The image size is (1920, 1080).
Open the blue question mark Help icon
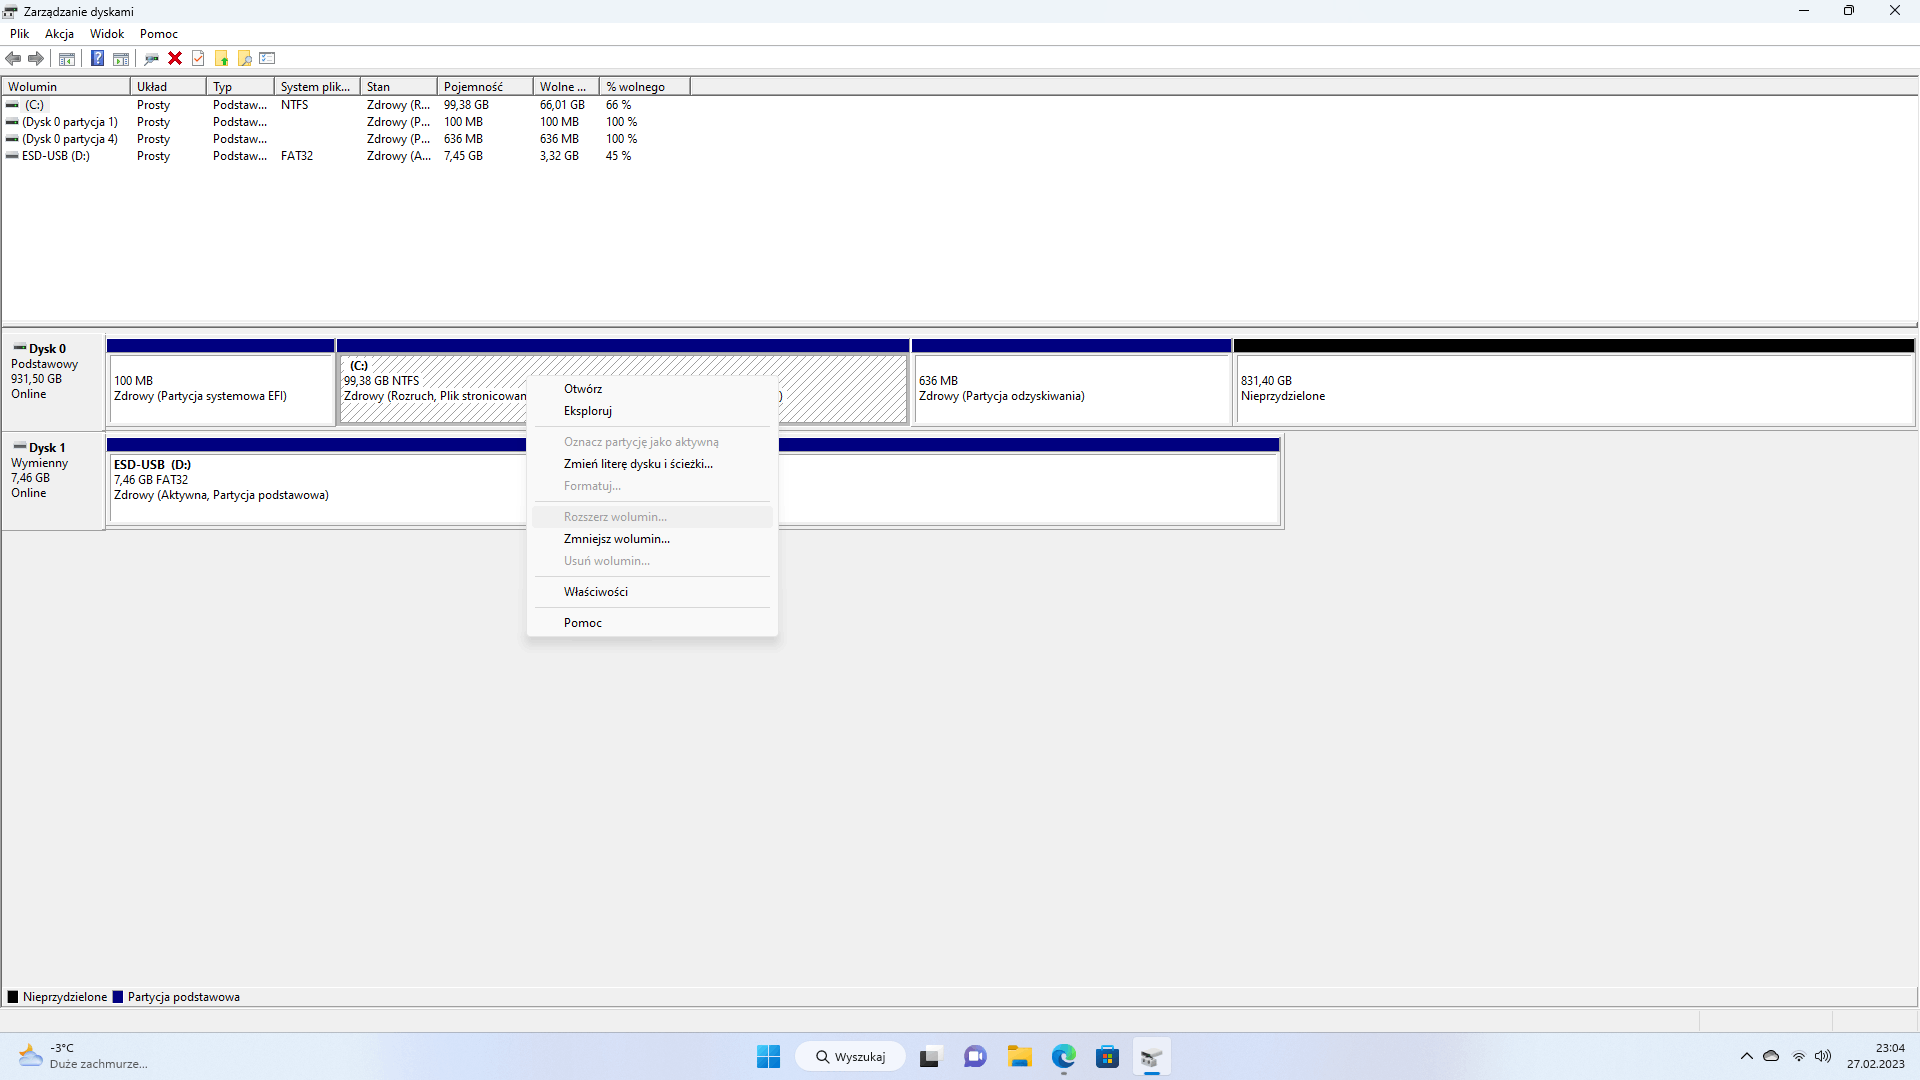pyautogui.click(x=97, y=59)
